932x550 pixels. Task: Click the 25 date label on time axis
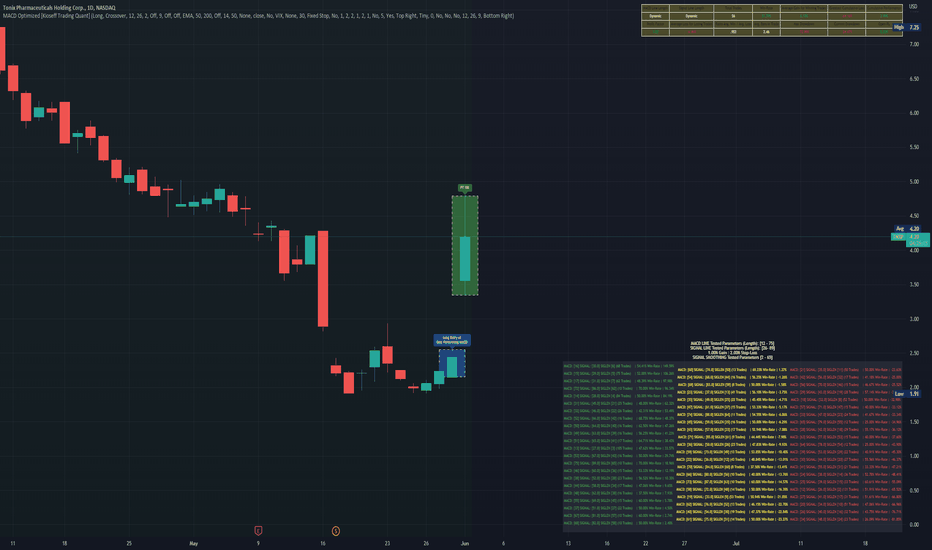tap(129, 543)
